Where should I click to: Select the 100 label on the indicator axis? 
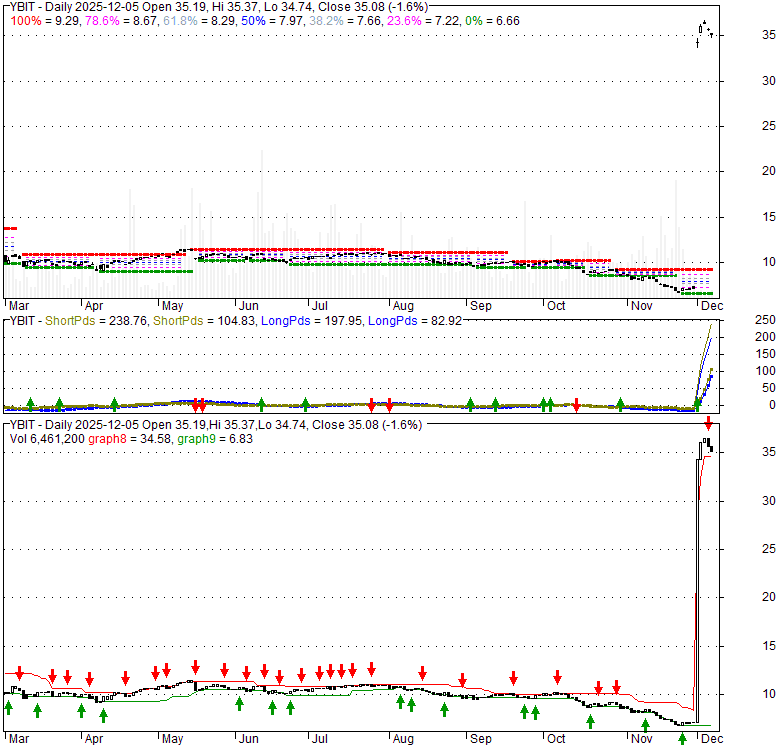tap(765, 371)
